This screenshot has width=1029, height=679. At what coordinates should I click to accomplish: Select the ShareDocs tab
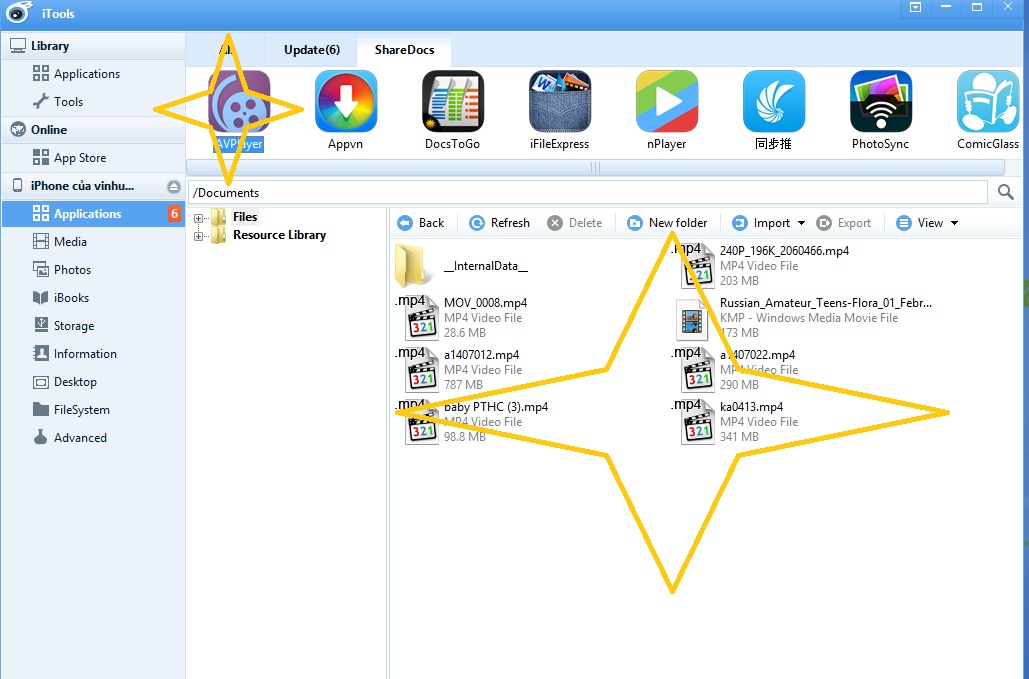coord(403,49)
